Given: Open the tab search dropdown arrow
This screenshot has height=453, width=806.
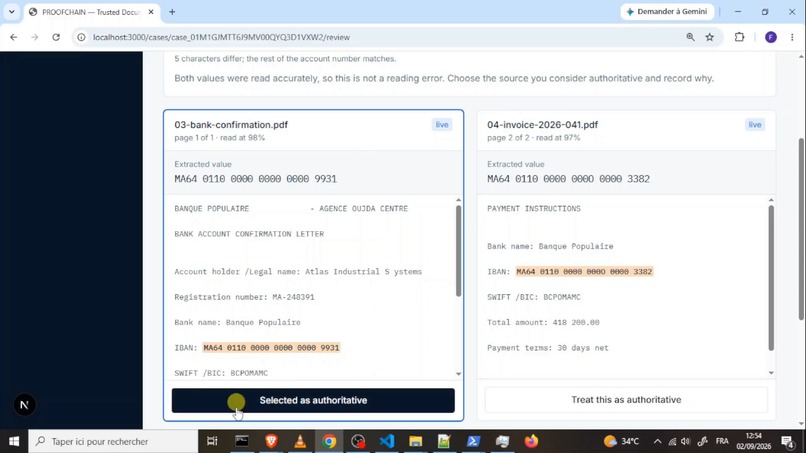Looking at the screenshot, I should (x=12, y=12).
